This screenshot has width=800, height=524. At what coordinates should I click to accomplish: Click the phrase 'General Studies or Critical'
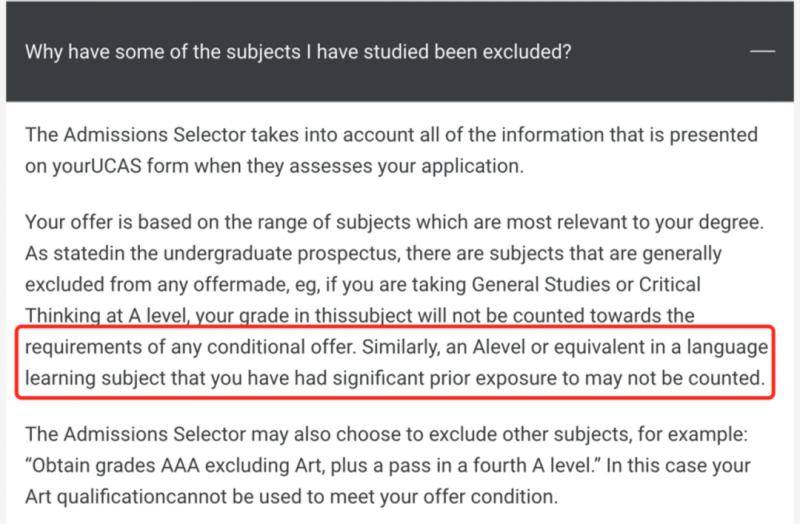click(586, 285)
